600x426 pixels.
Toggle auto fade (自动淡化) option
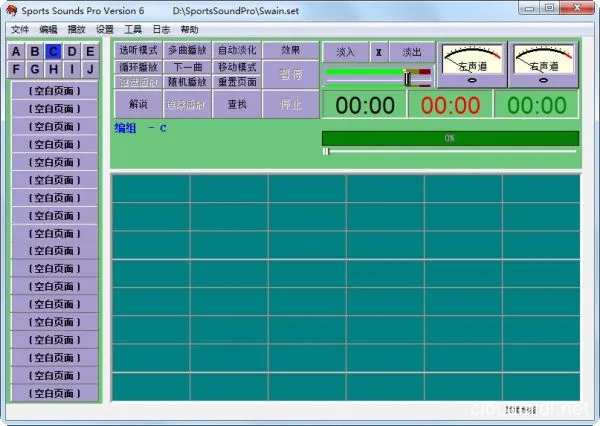(x=237, y=50)
